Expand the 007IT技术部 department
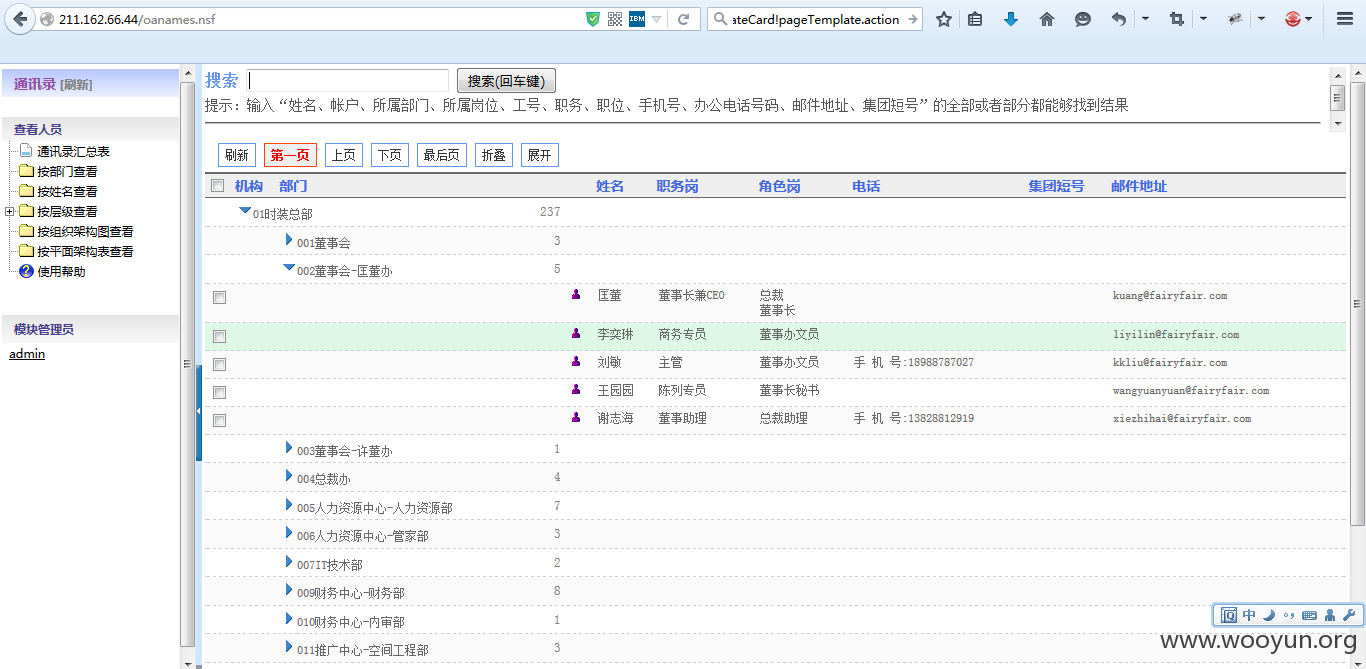The width and height of the screenshot is (1366, 669). [289, 562]
